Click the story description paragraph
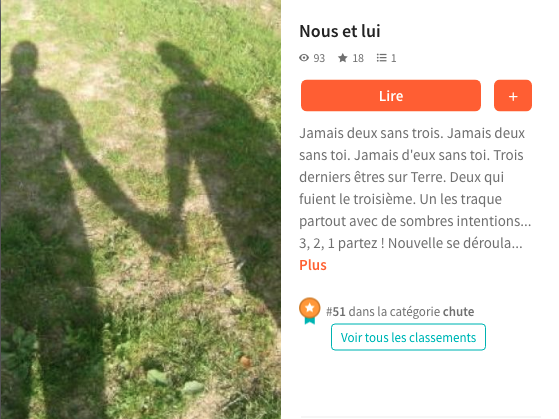Viewport: 559px width, 419px height. 415,188
